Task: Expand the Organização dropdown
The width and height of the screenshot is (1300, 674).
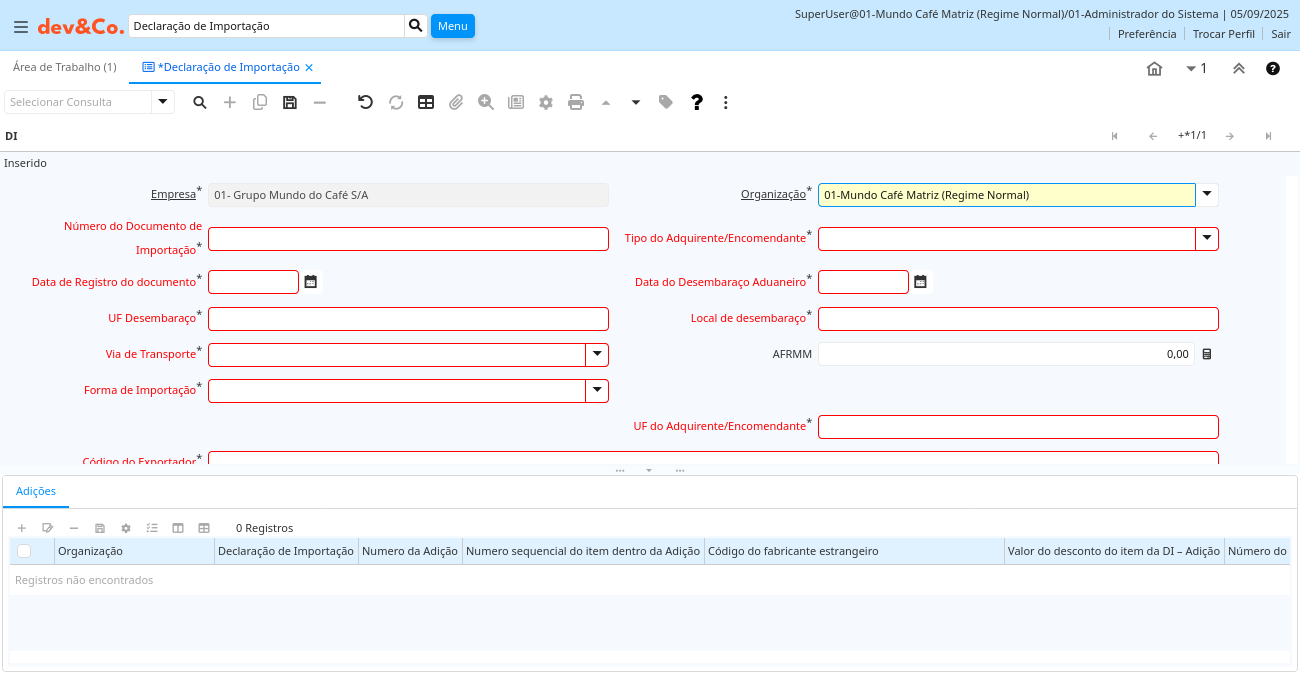Action: click(1207, 195)
